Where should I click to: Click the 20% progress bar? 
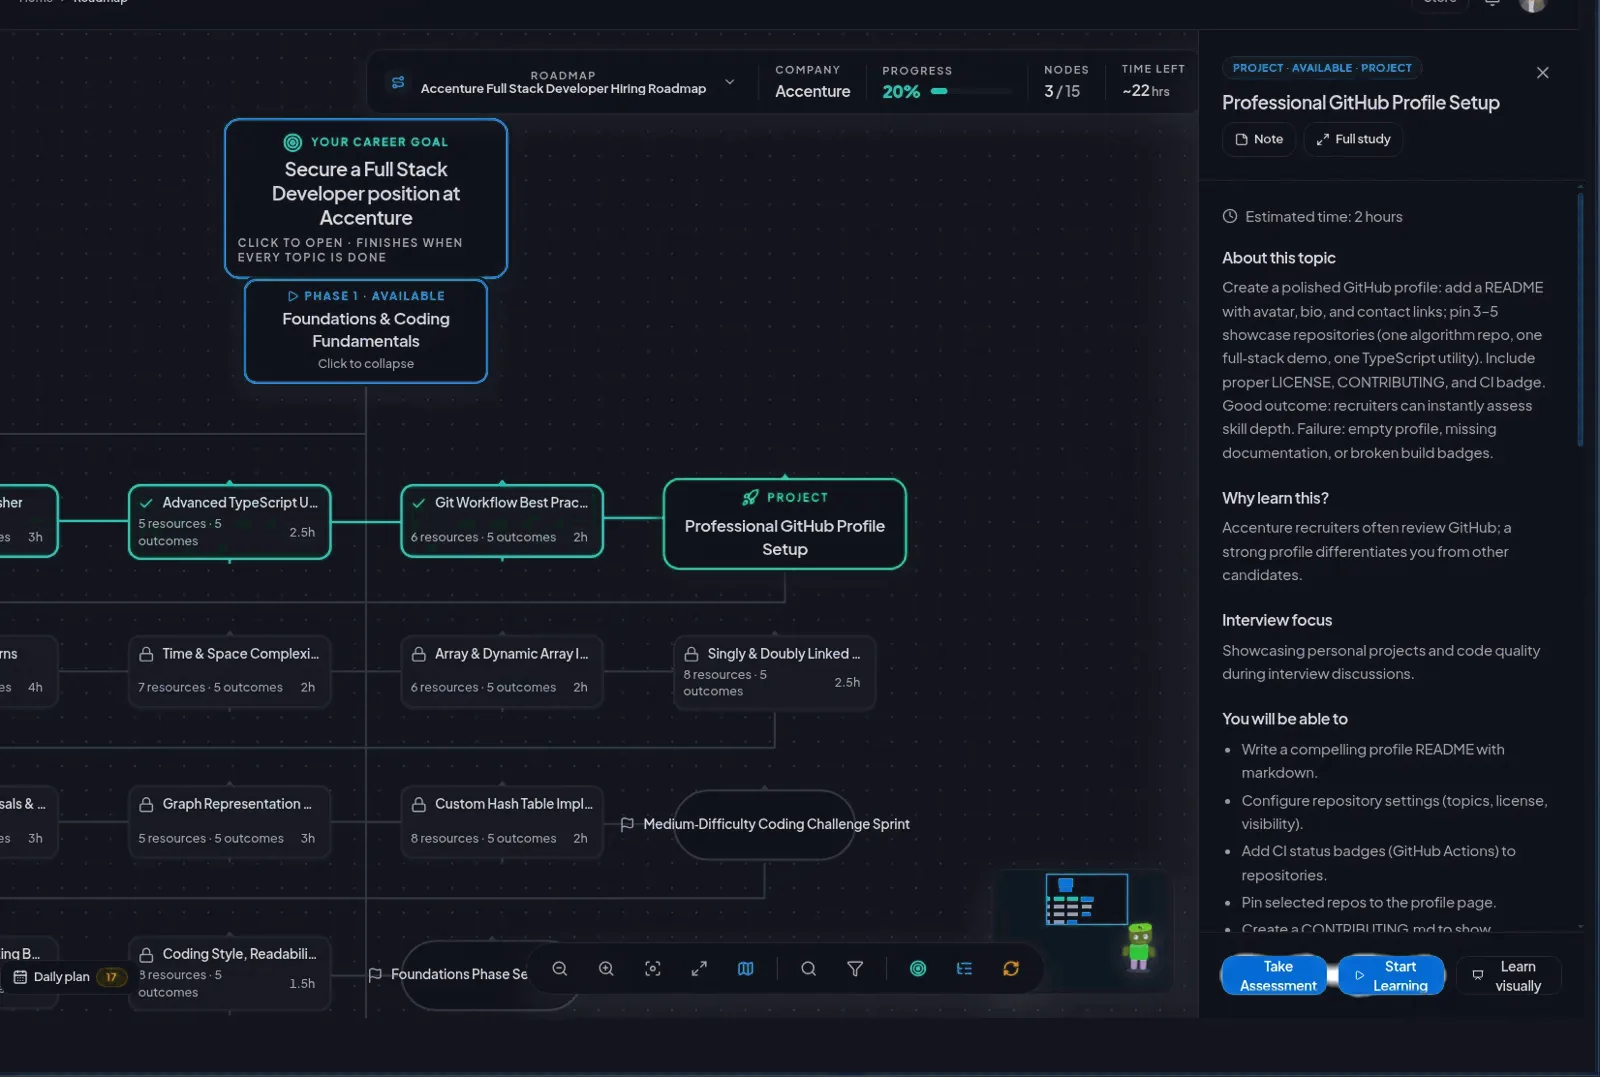coord(971,91)
